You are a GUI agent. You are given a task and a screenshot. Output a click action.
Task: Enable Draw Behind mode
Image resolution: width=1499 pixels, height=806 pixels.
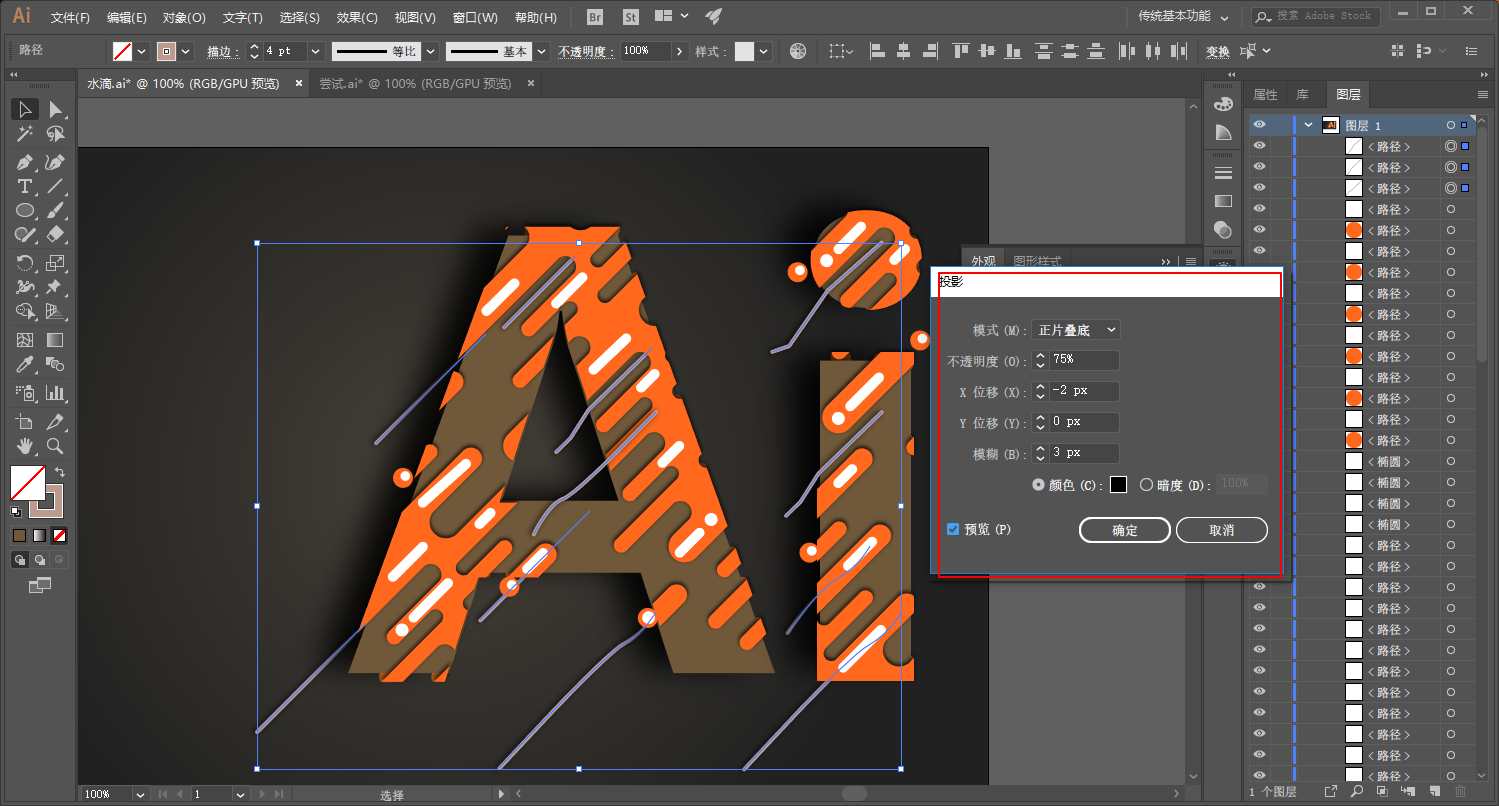pos(41,560)
